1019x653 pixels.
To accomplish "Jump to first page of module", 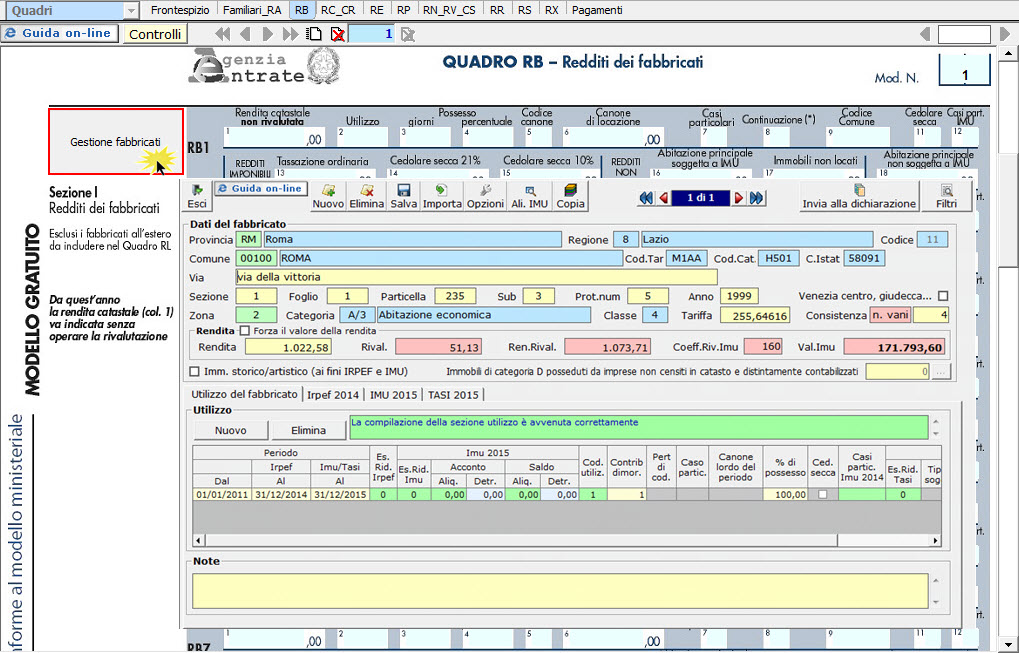I will 222,34.
